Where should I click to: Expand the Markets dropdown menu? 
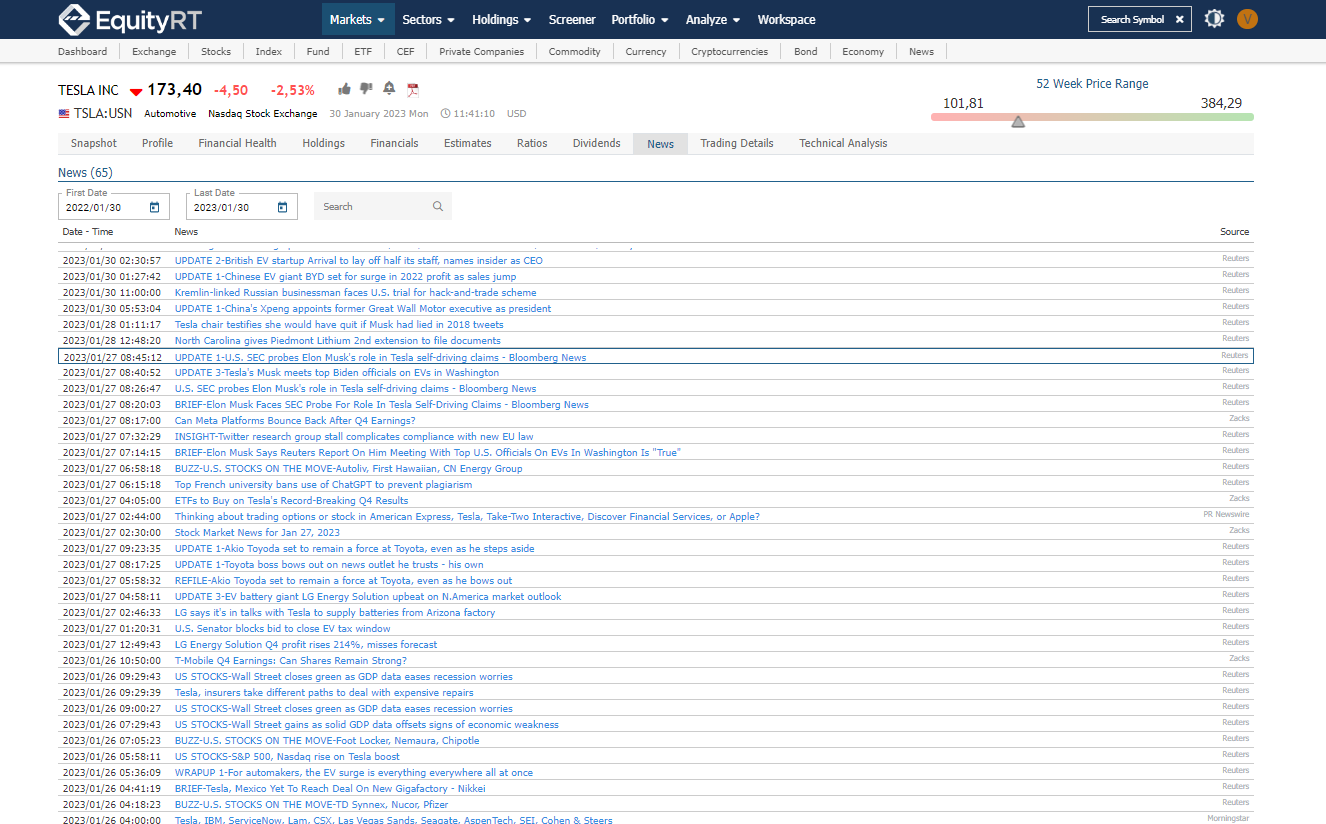pyautogui.click(x=358, y=19)
